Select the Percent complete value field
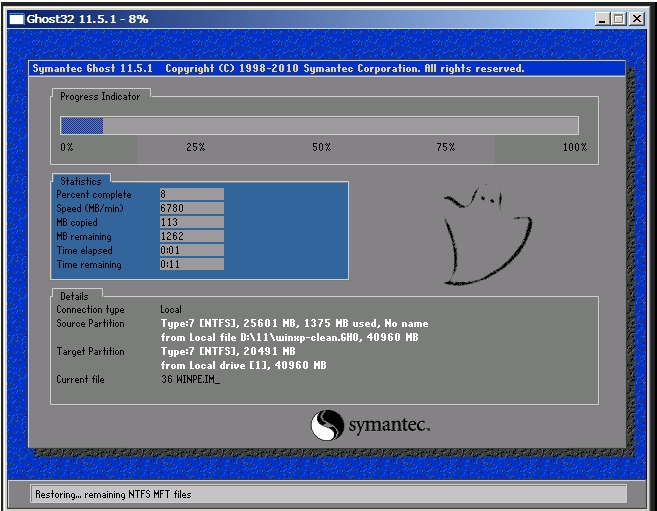The height and width of the screenshot is (511, 657). click(x=192, y=194)
